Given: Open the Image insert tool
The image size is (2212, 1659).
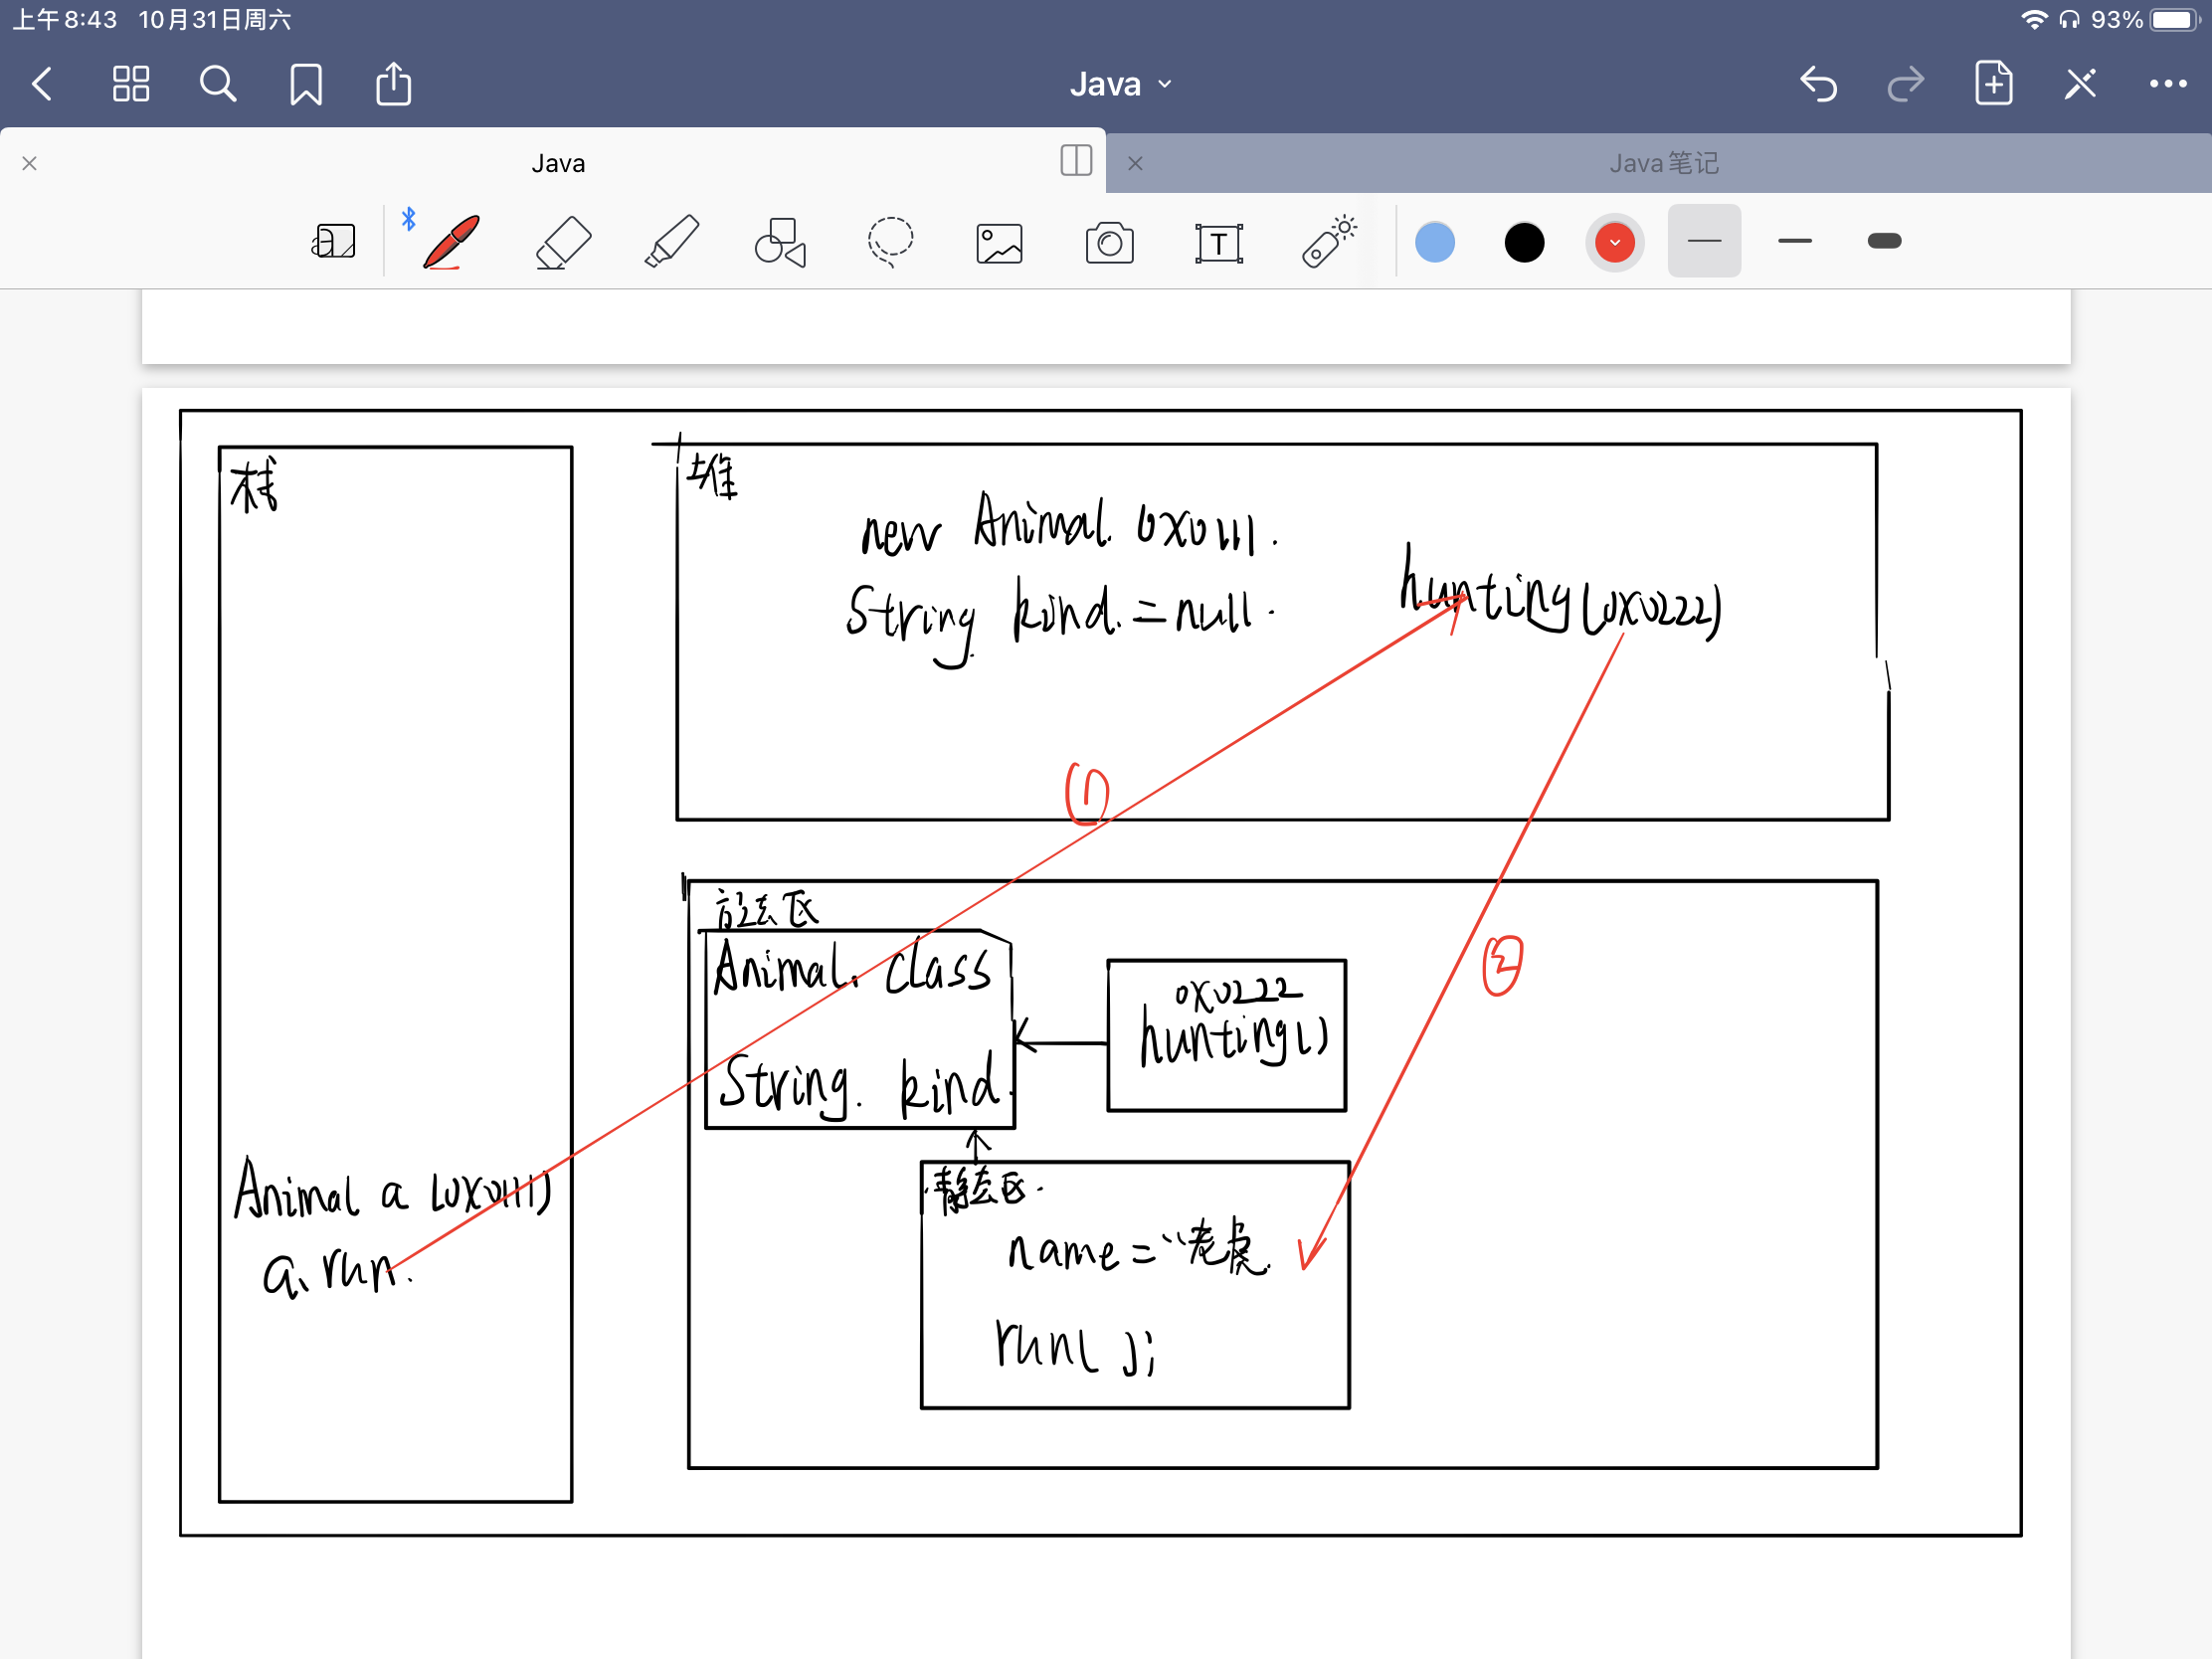Looking at the screenshot, I should (x=999, y=243).
